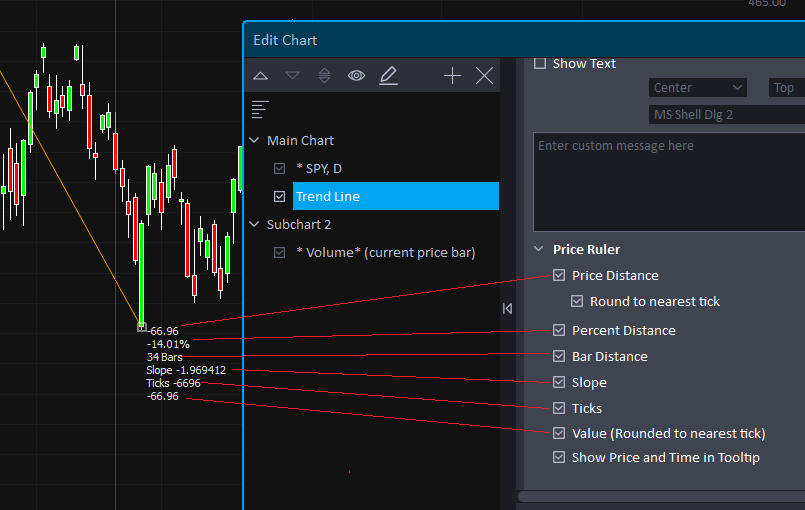Viewport: 805px width, 510px height.
Task: Click the move down arrow icon
Action: point(293,76)
